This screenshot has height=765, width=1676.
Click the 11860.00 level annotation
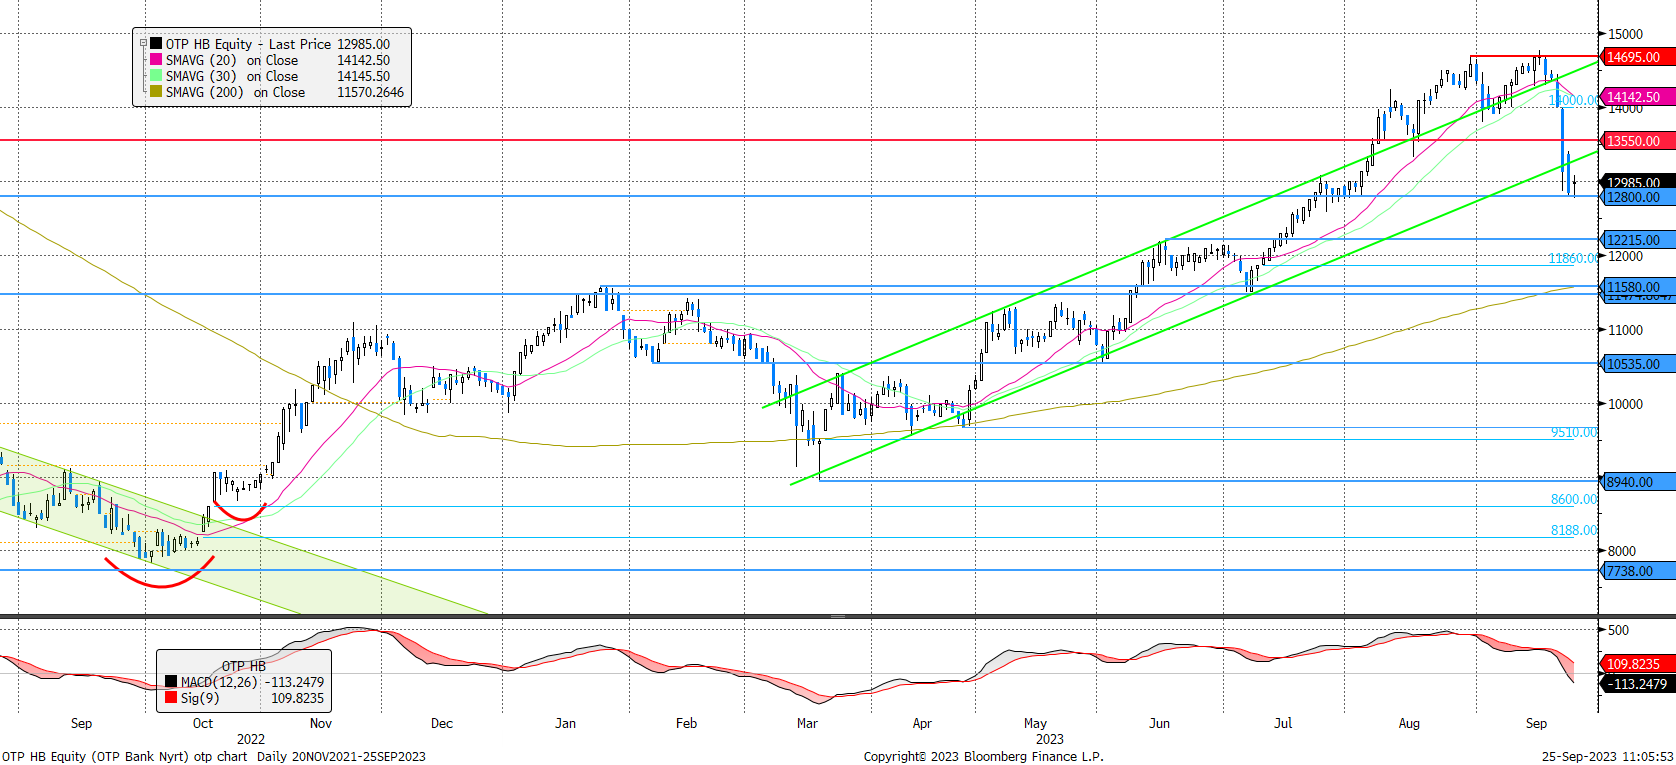pyautogui.click(x=1573, y=258)
